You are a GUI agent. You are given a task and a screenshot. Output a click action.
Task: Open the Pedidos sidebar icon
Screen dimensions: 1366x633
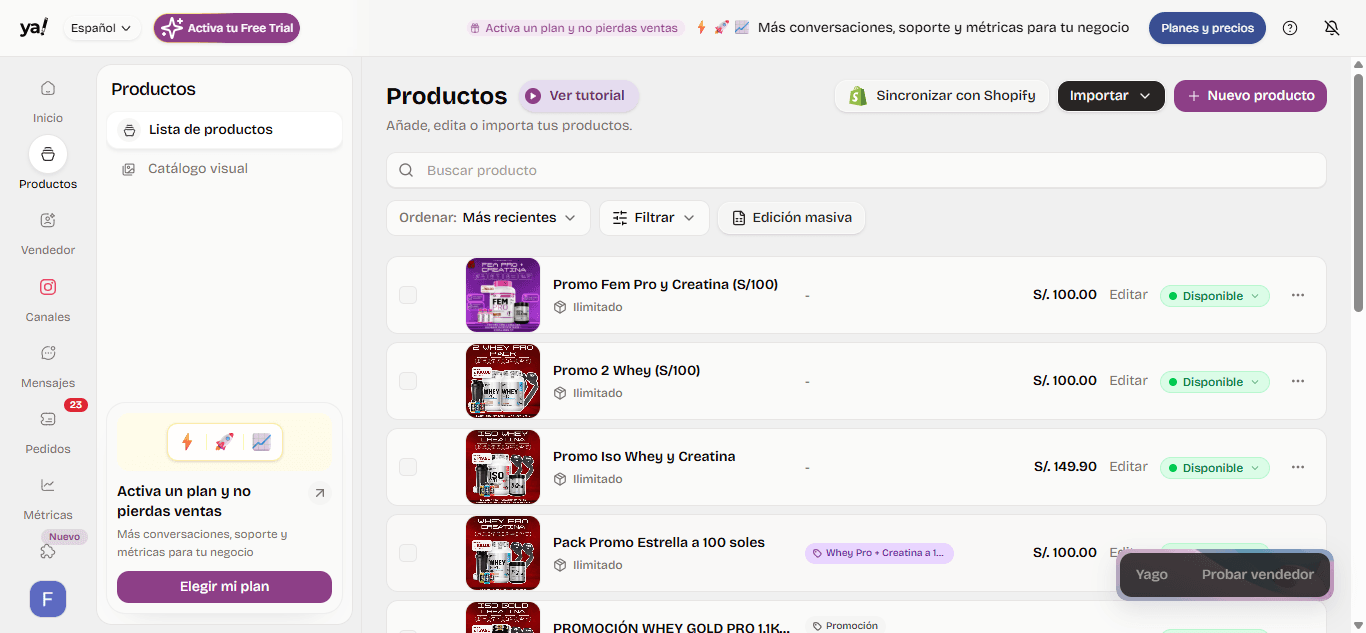pos(48,419)
